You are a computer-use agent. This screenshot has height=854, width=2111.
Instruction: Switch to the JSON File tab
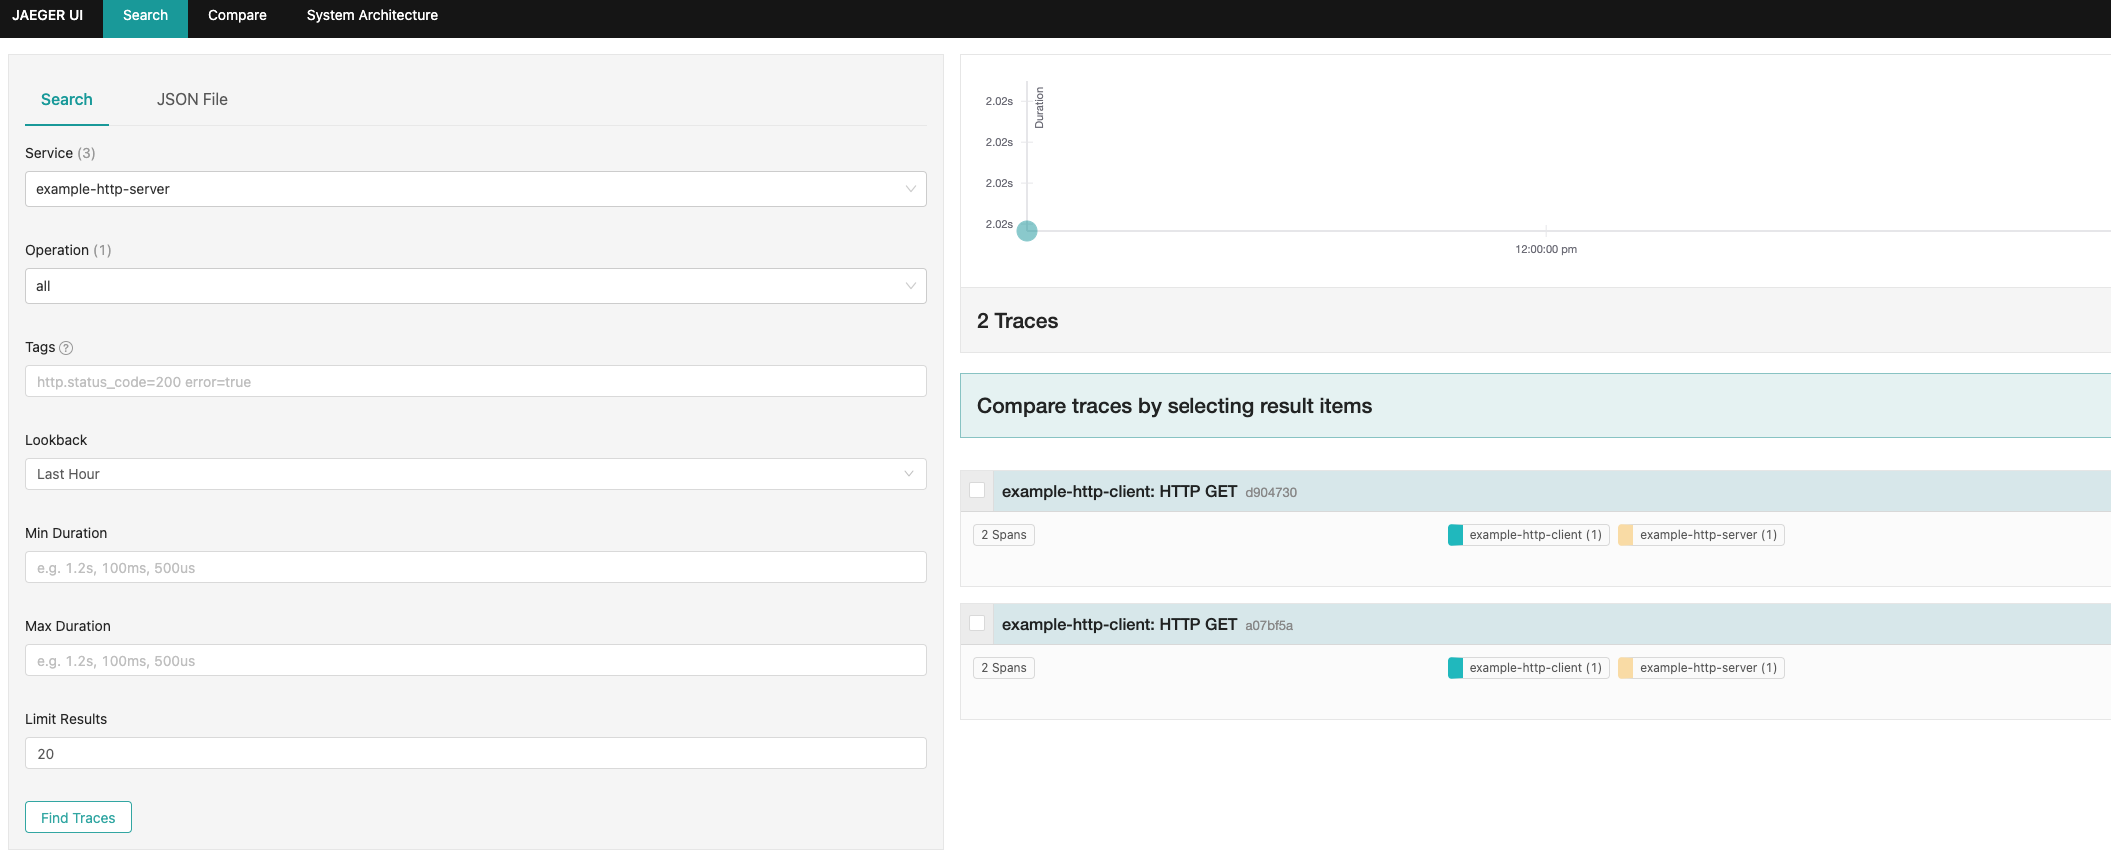click(x=192, y=100)
